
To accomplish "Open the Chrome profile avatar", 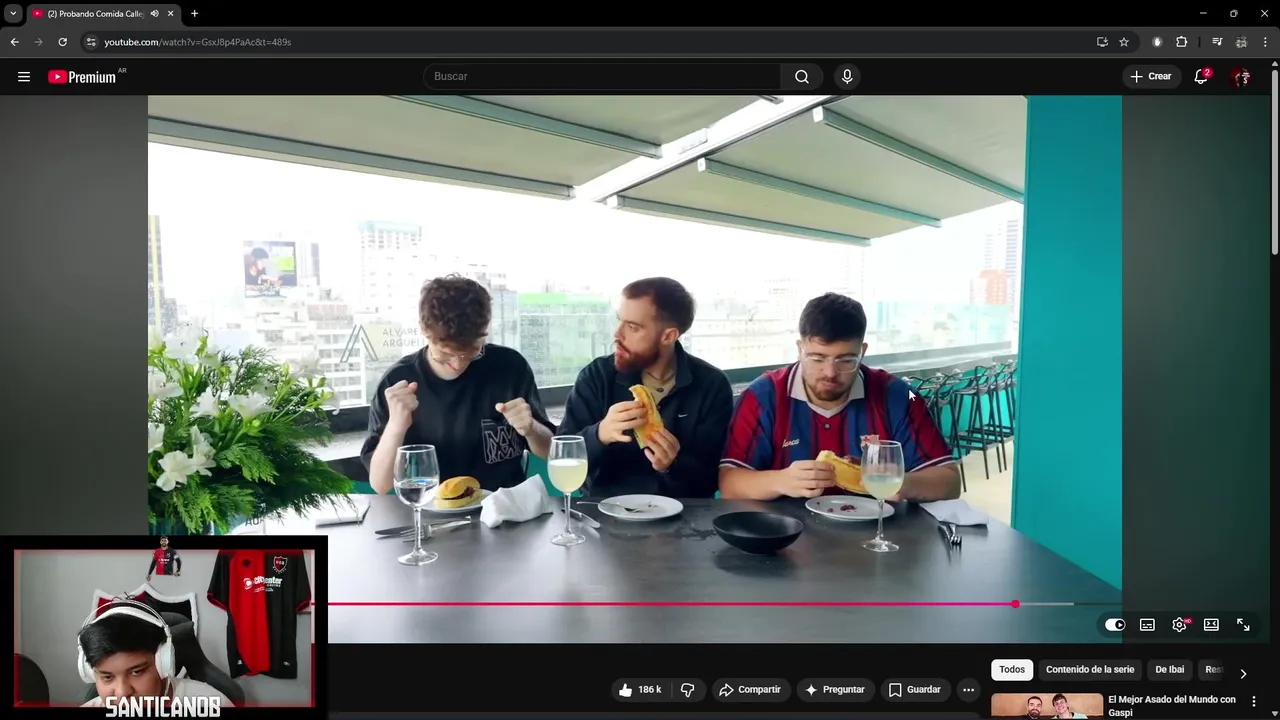I will tap(1241, 42).
